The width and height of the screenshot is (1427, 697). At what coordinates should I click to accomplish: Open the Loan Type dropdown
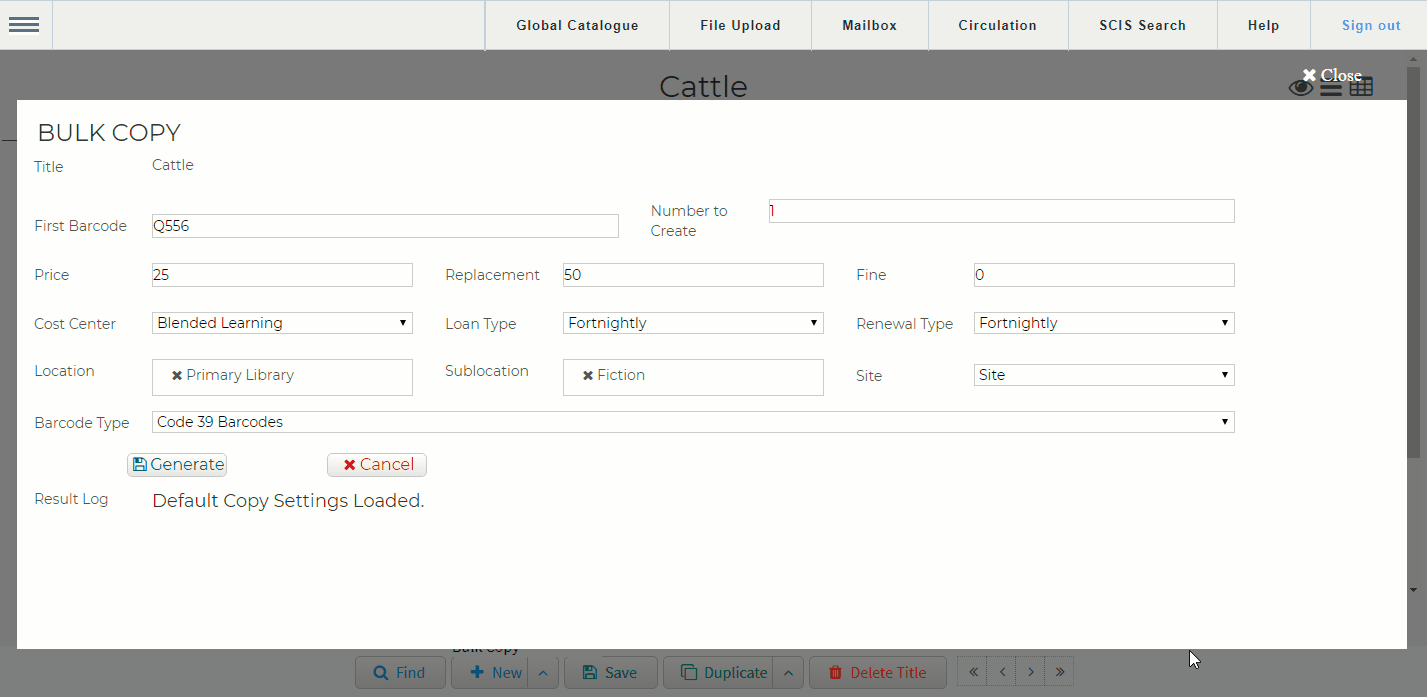(x=693, y=323)
